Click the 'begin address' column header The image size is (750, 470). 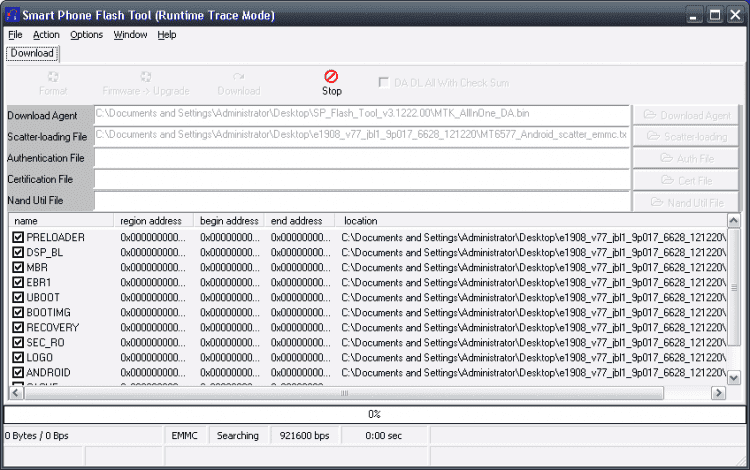[x=229, y=221]
